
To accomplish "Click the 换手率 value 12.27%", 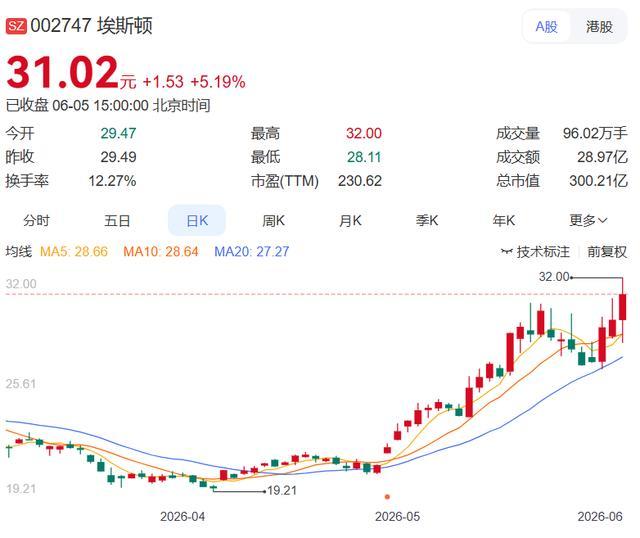I will 112,180.
